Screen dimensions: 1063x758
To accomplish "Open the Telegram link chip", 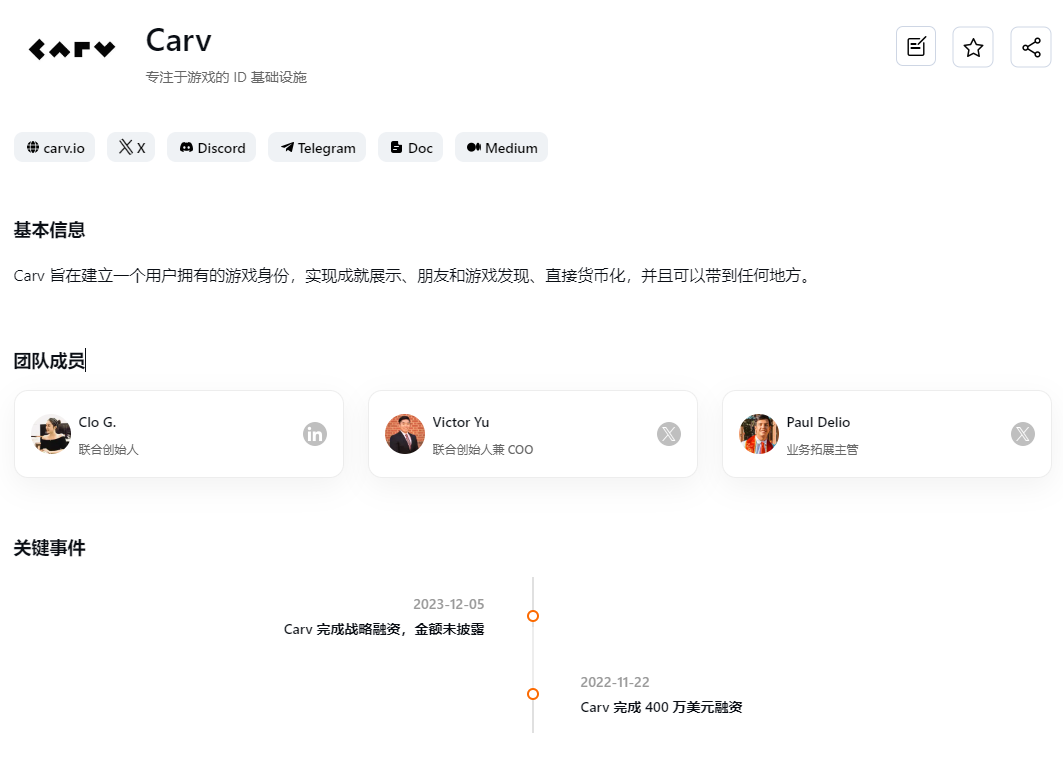I will point(317,147).
